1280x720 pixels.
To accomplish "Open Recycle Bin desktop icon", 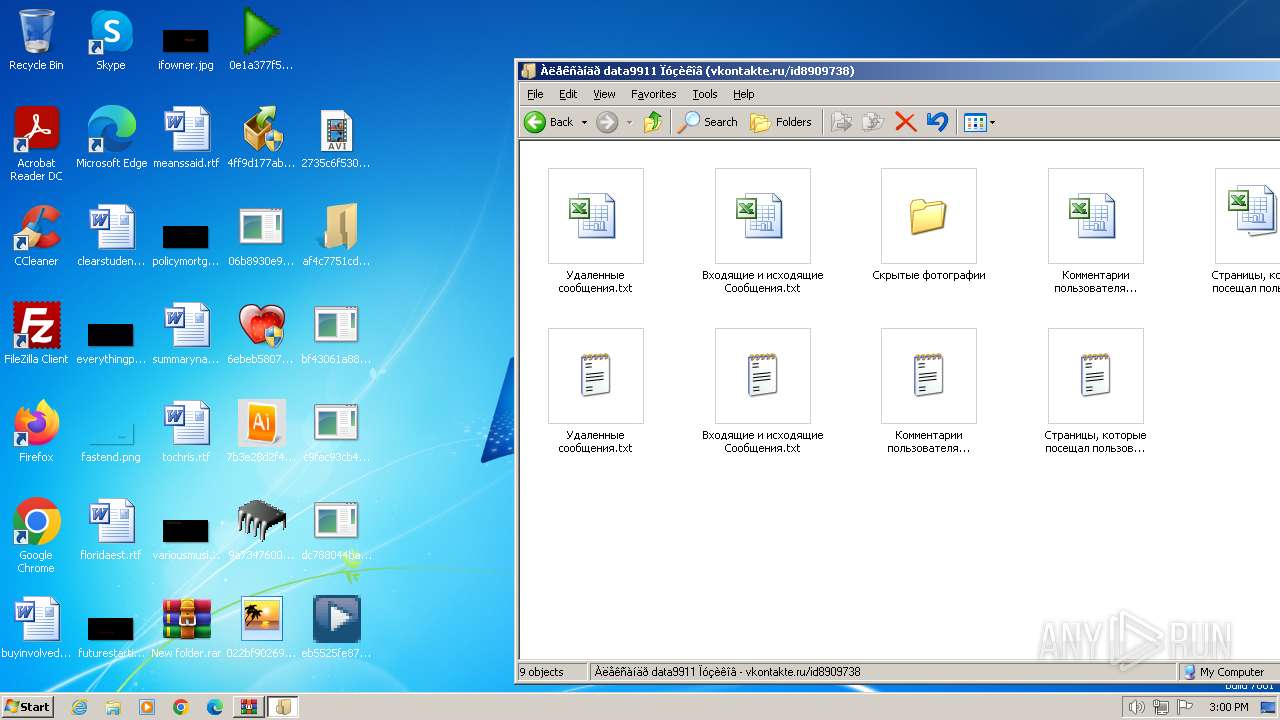I will tap(36, 40).
